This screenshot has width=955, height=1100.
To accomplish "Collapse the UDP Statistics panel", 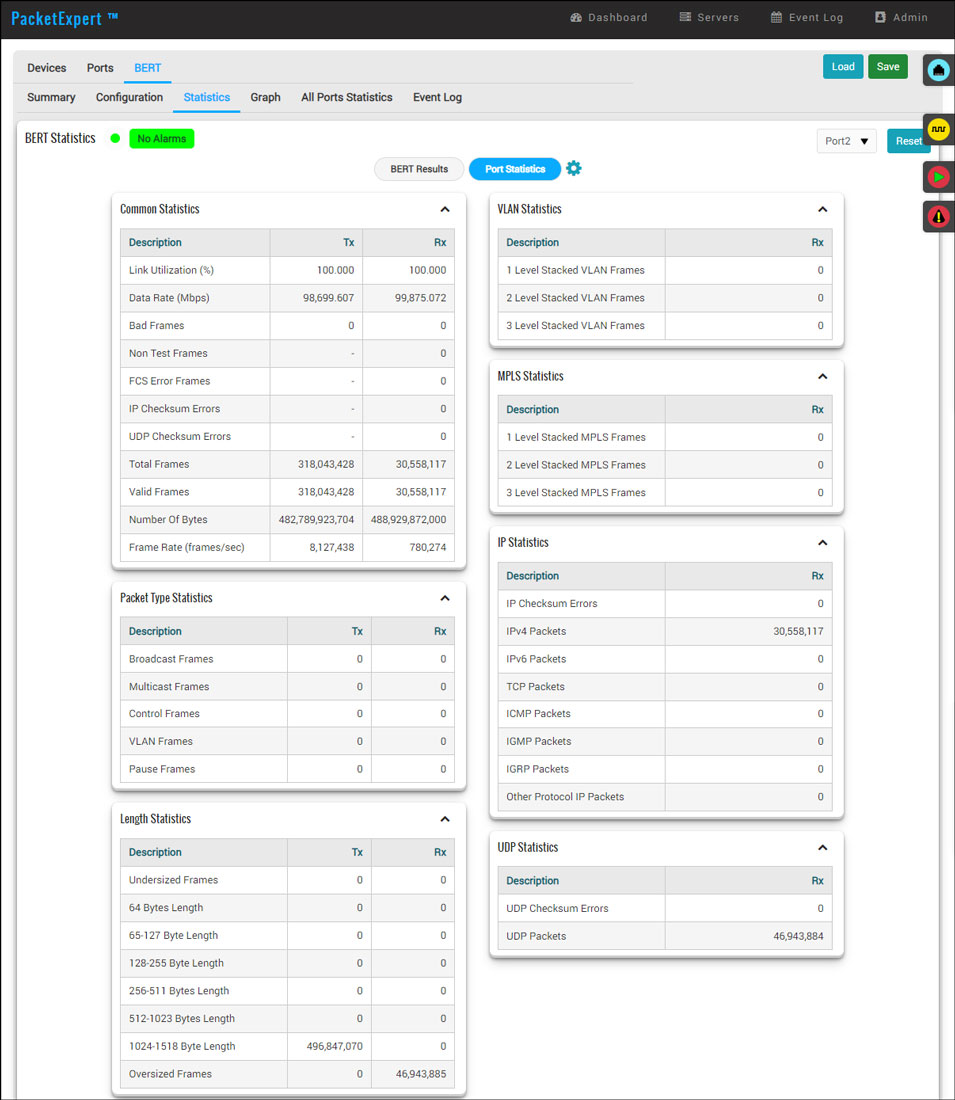I will point(822,847).
